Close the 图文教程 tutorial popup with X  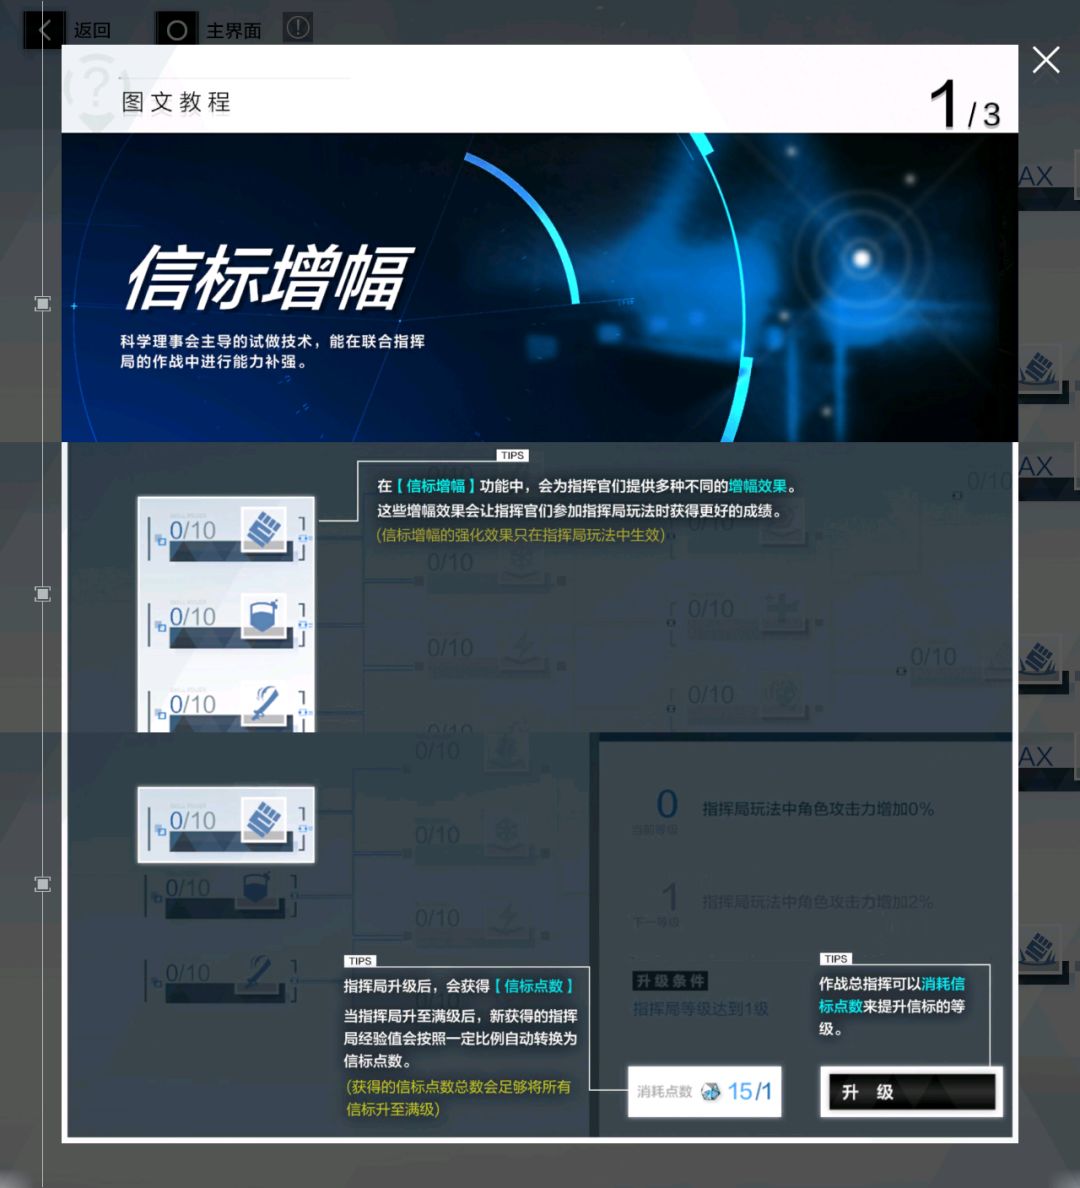click(1046, 60)
